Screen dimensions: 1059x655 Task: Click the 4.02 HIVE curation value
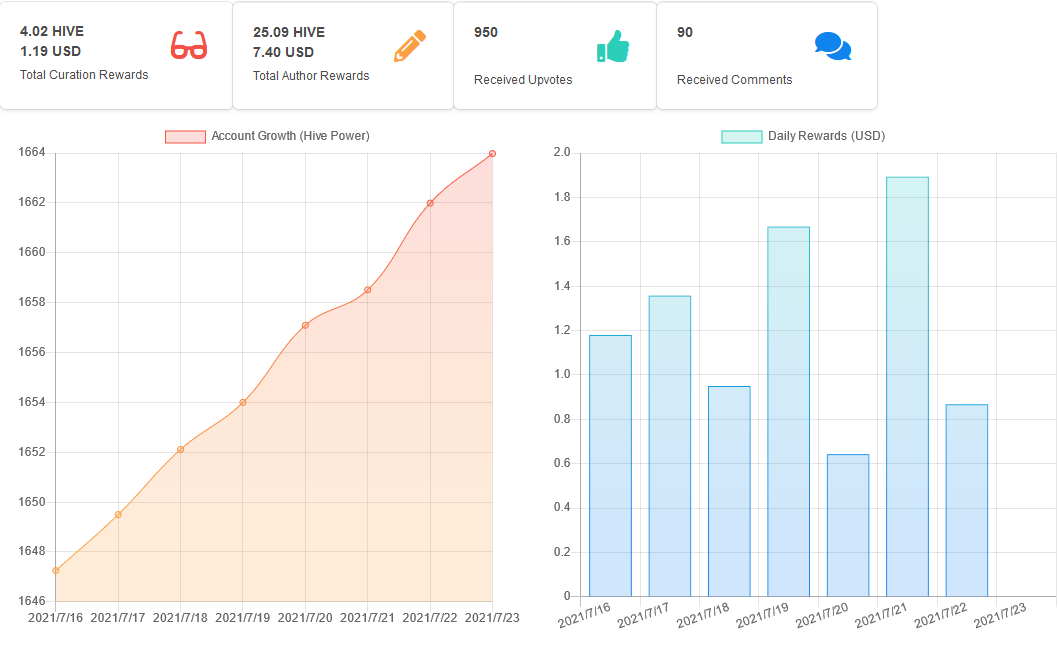[x=52, y=31]
